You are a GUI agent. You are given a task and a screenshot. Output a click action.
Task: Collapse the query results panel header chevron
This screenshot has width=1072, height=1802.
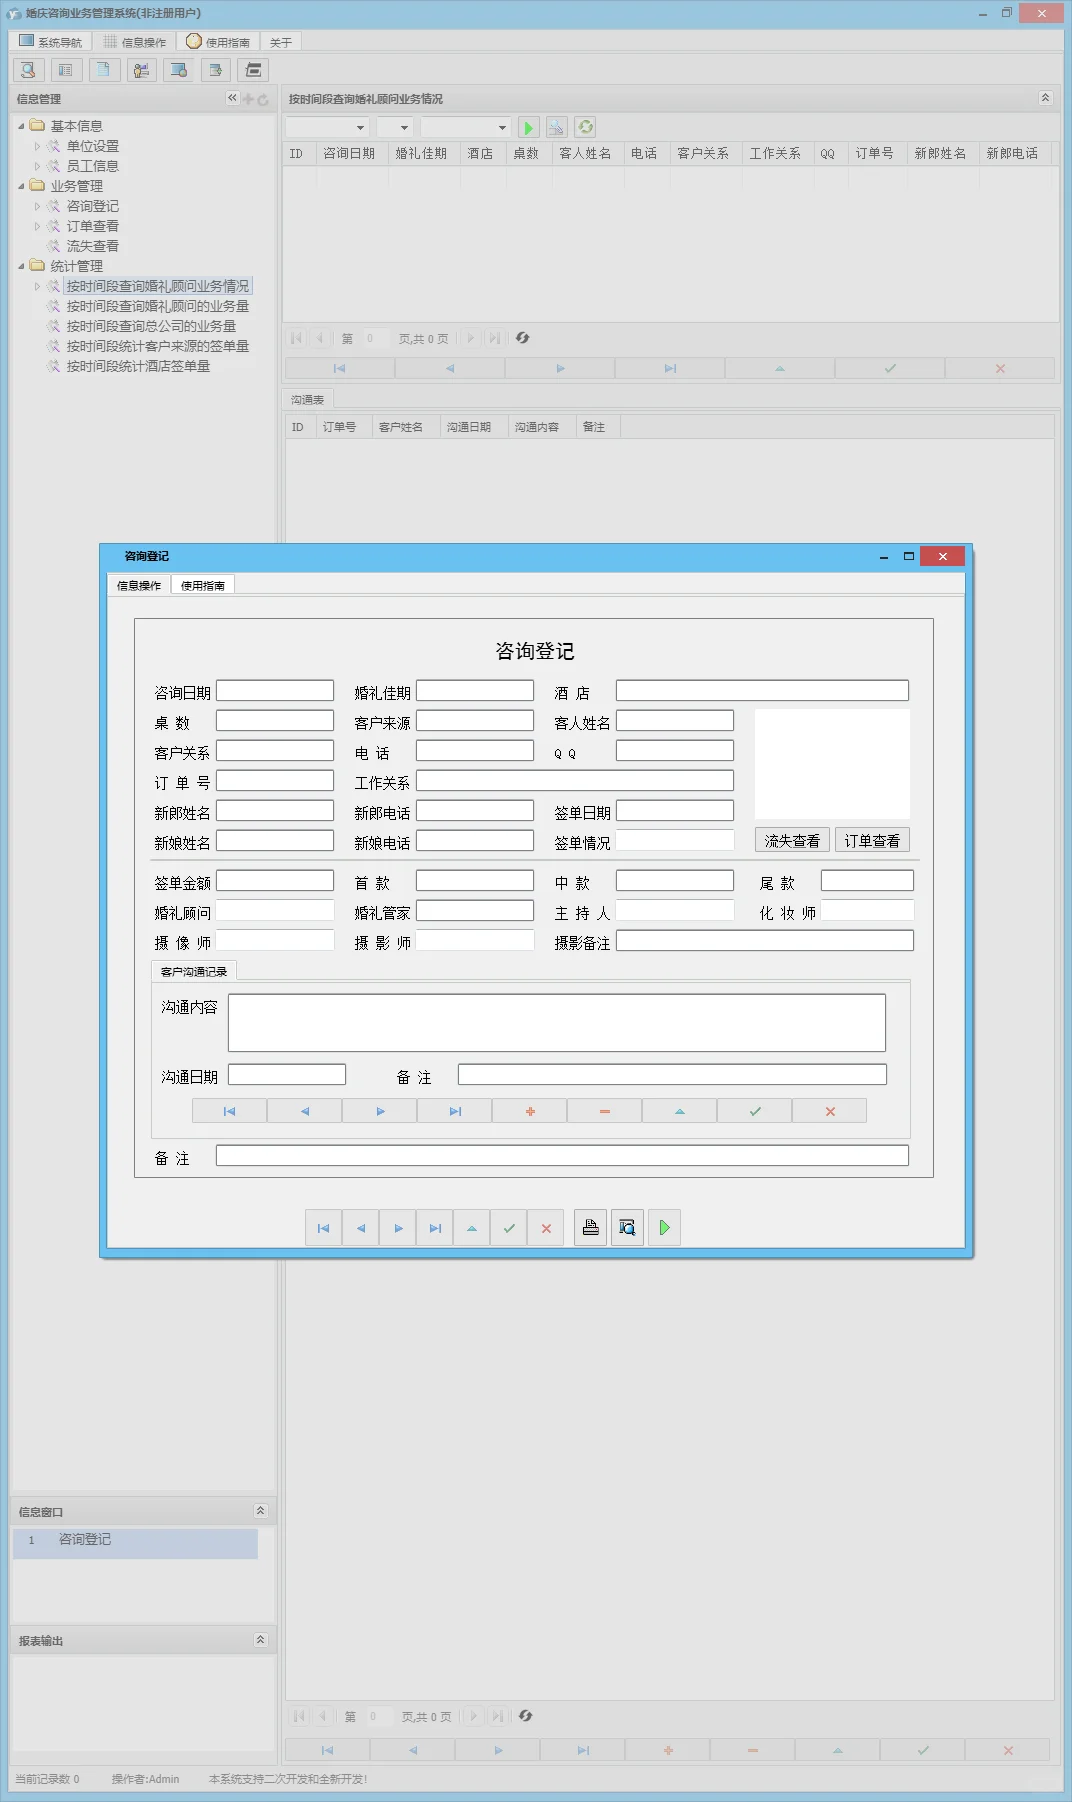pos(1045,98)
